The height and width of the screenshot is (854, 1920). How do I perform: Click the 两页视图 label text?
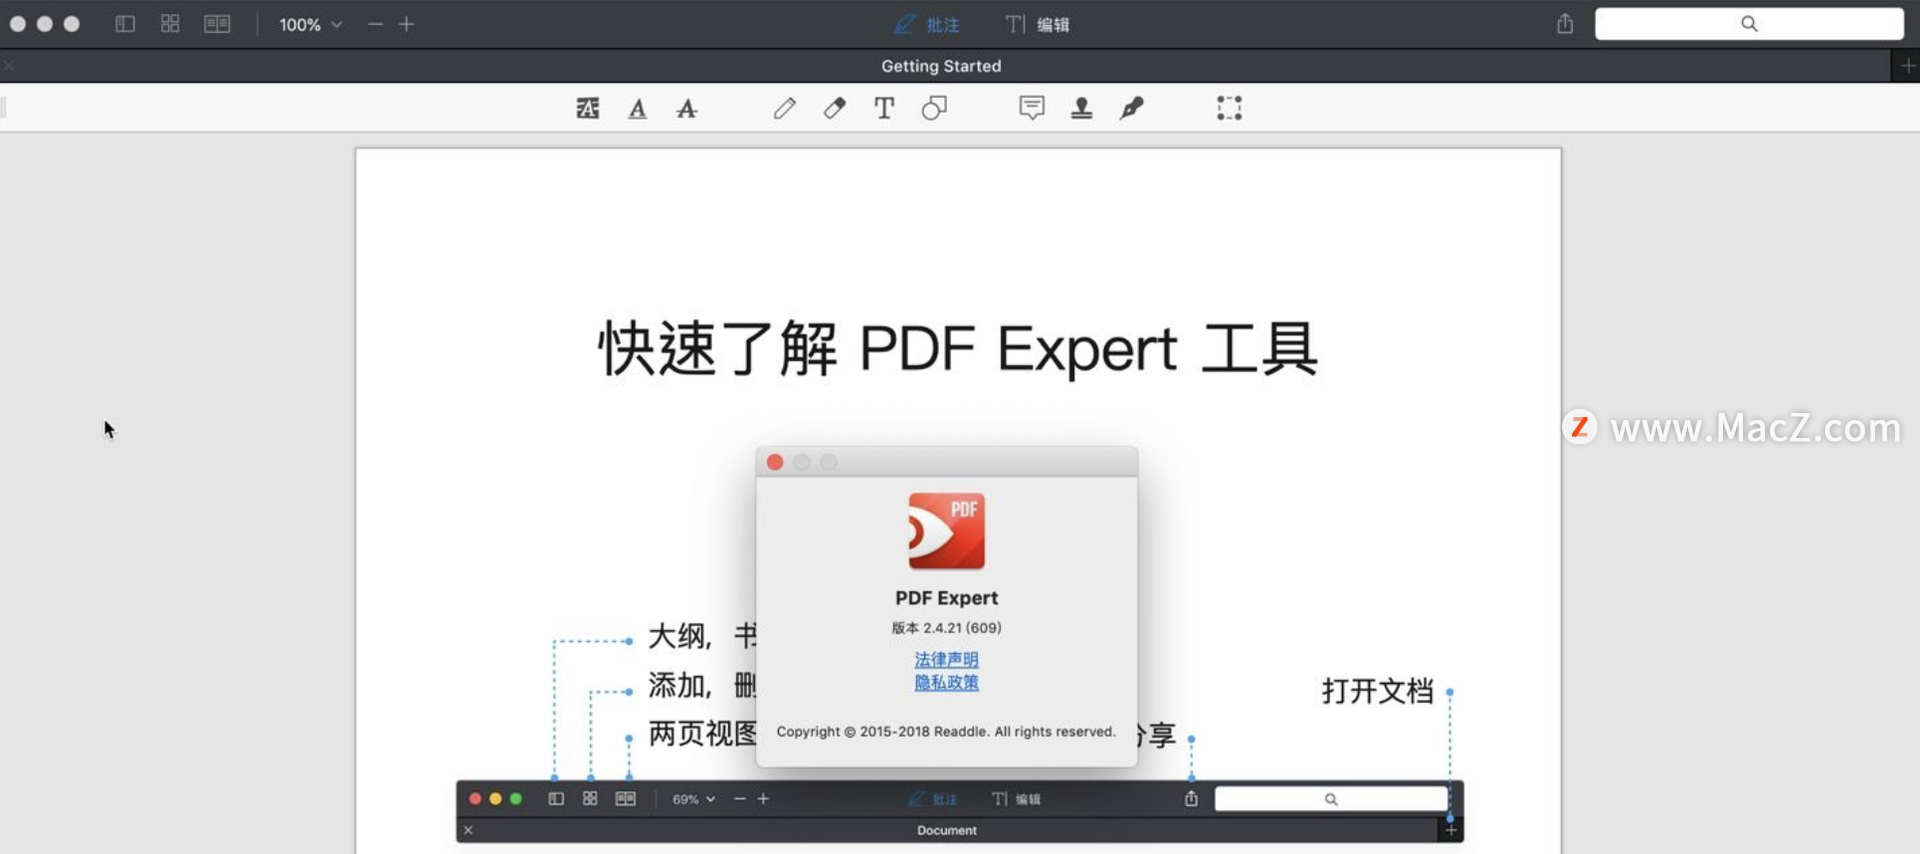(703, 733)
